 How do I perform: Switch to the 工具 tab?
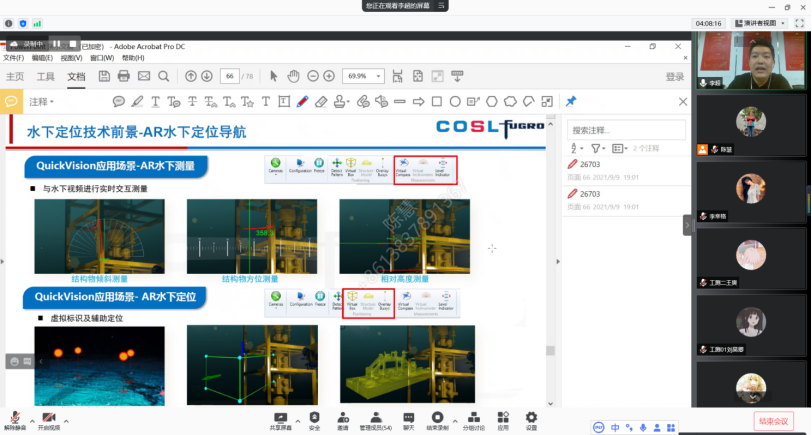point(46,76)
